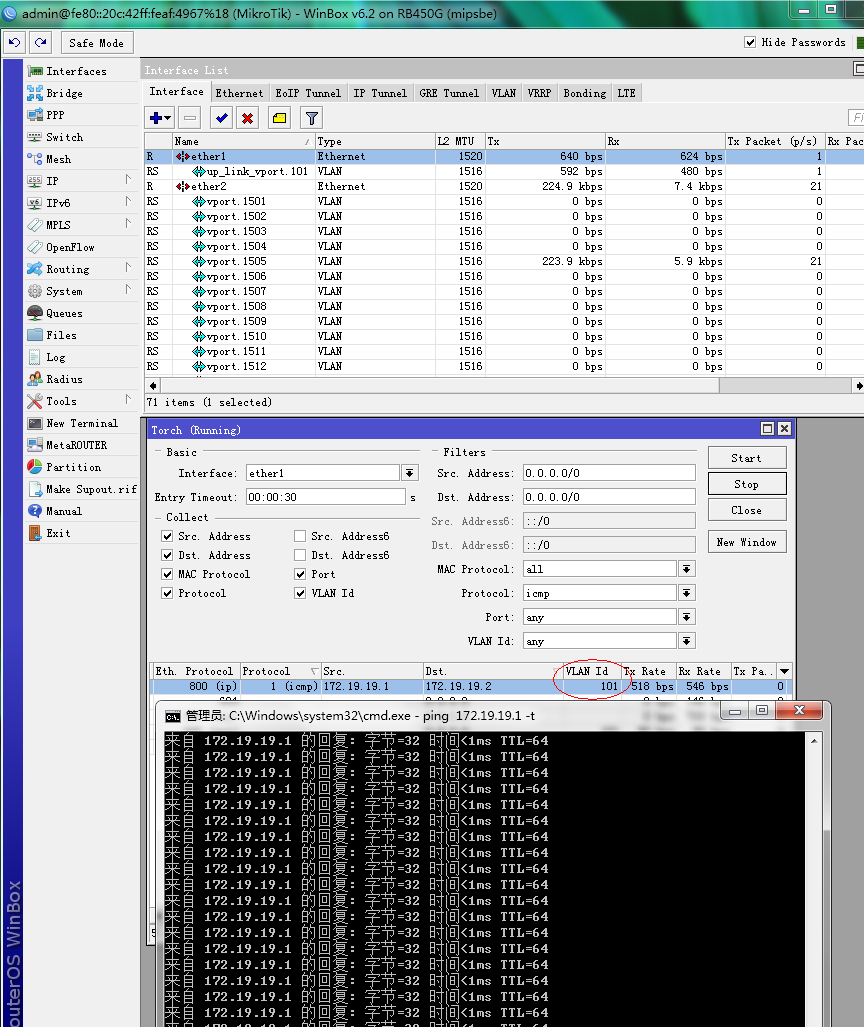
Task: Open the Interface dropdown in Torch
Action: pos(410,473)
